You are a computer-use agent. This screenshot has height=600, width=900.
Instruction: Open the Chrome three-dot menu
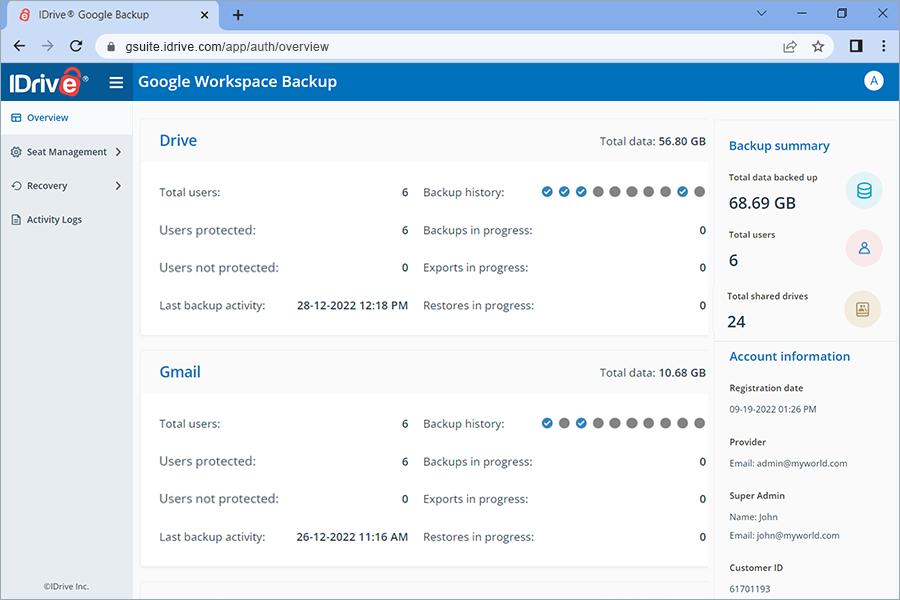pyautogui.click(x=883, y=46)
